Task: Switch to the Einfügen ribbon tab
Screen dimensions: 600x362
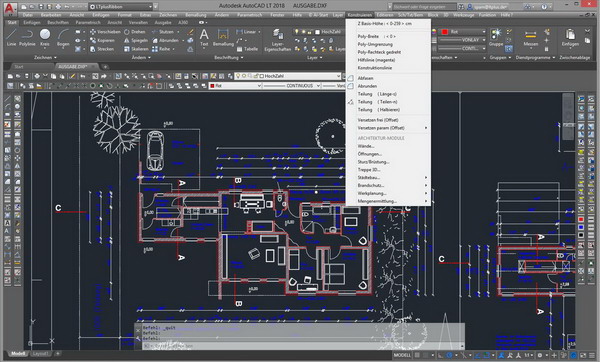Action: coord(32,23)
